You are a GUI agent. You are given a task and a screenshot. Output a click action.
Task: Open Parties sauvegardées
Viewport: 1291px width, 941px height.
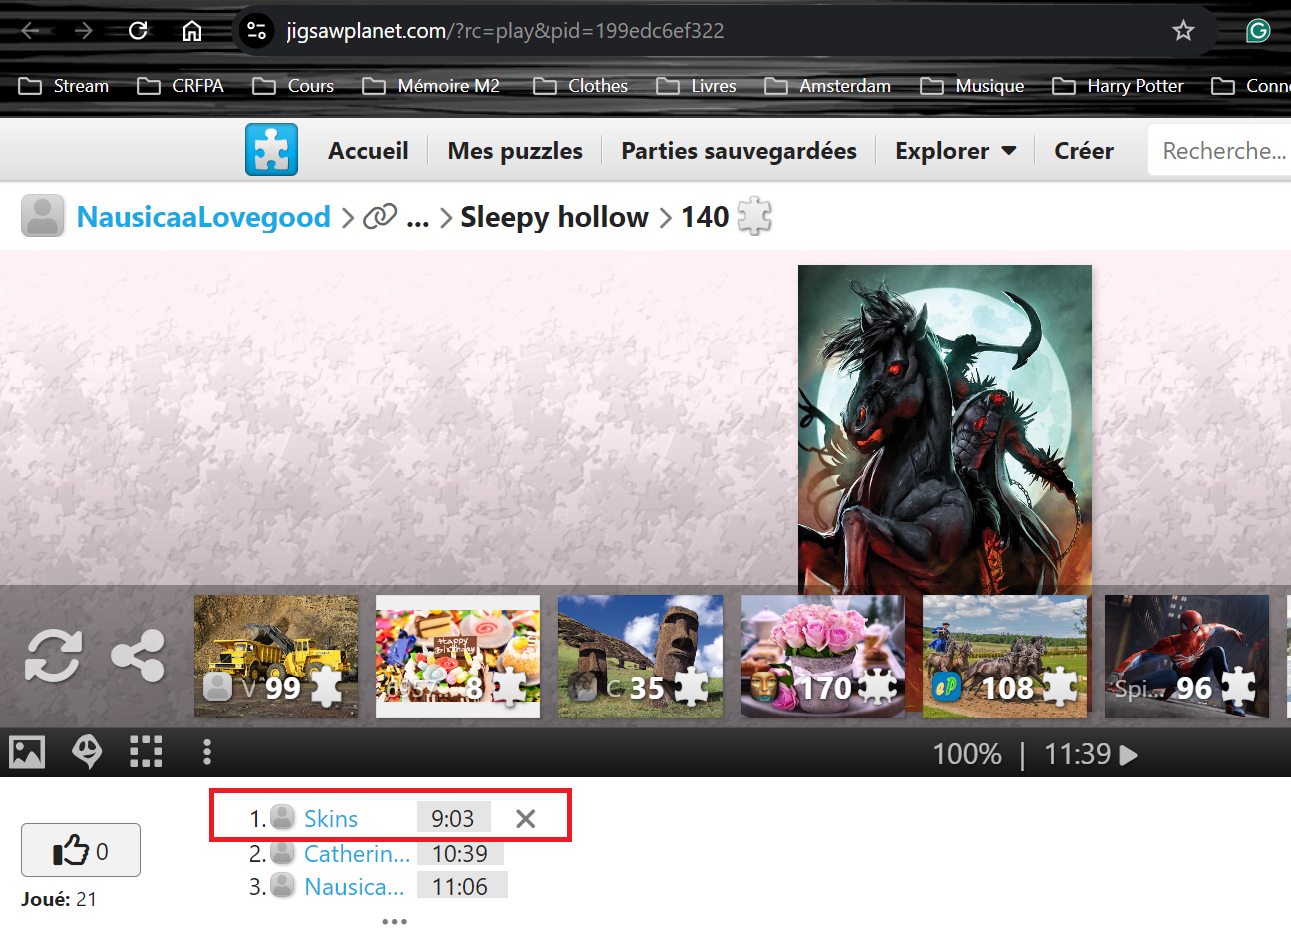(x=739, y=151)
